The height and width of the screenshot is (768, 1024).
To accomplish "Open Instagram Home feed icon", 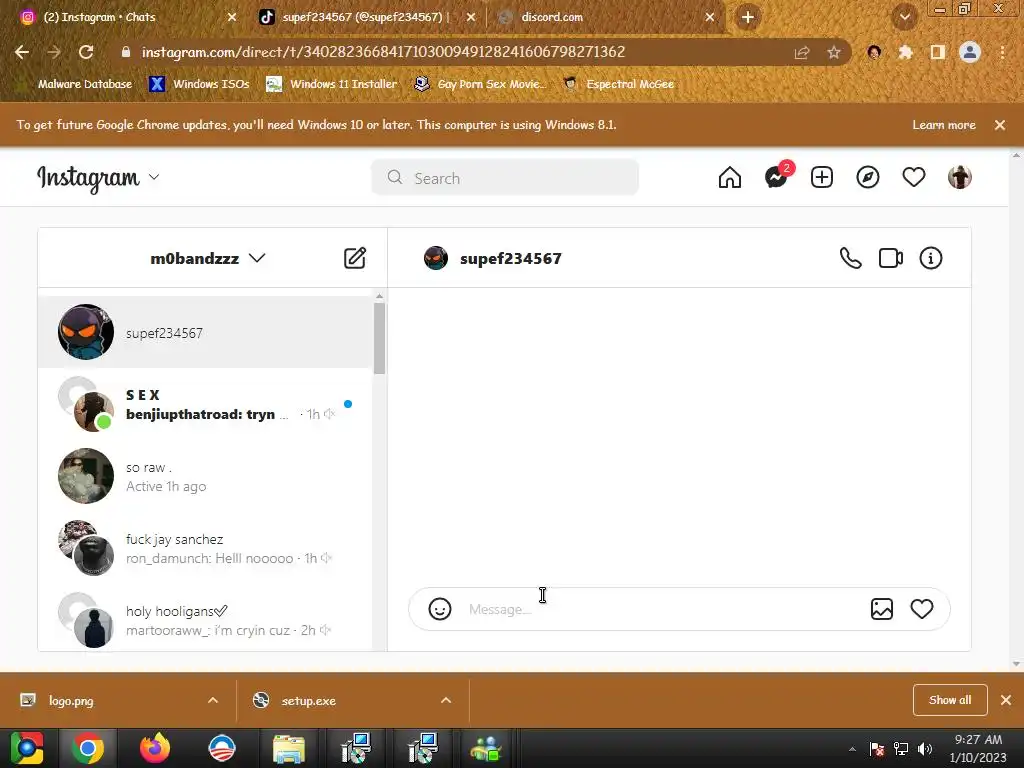I will pyautogui.click(x=729, y=178).
